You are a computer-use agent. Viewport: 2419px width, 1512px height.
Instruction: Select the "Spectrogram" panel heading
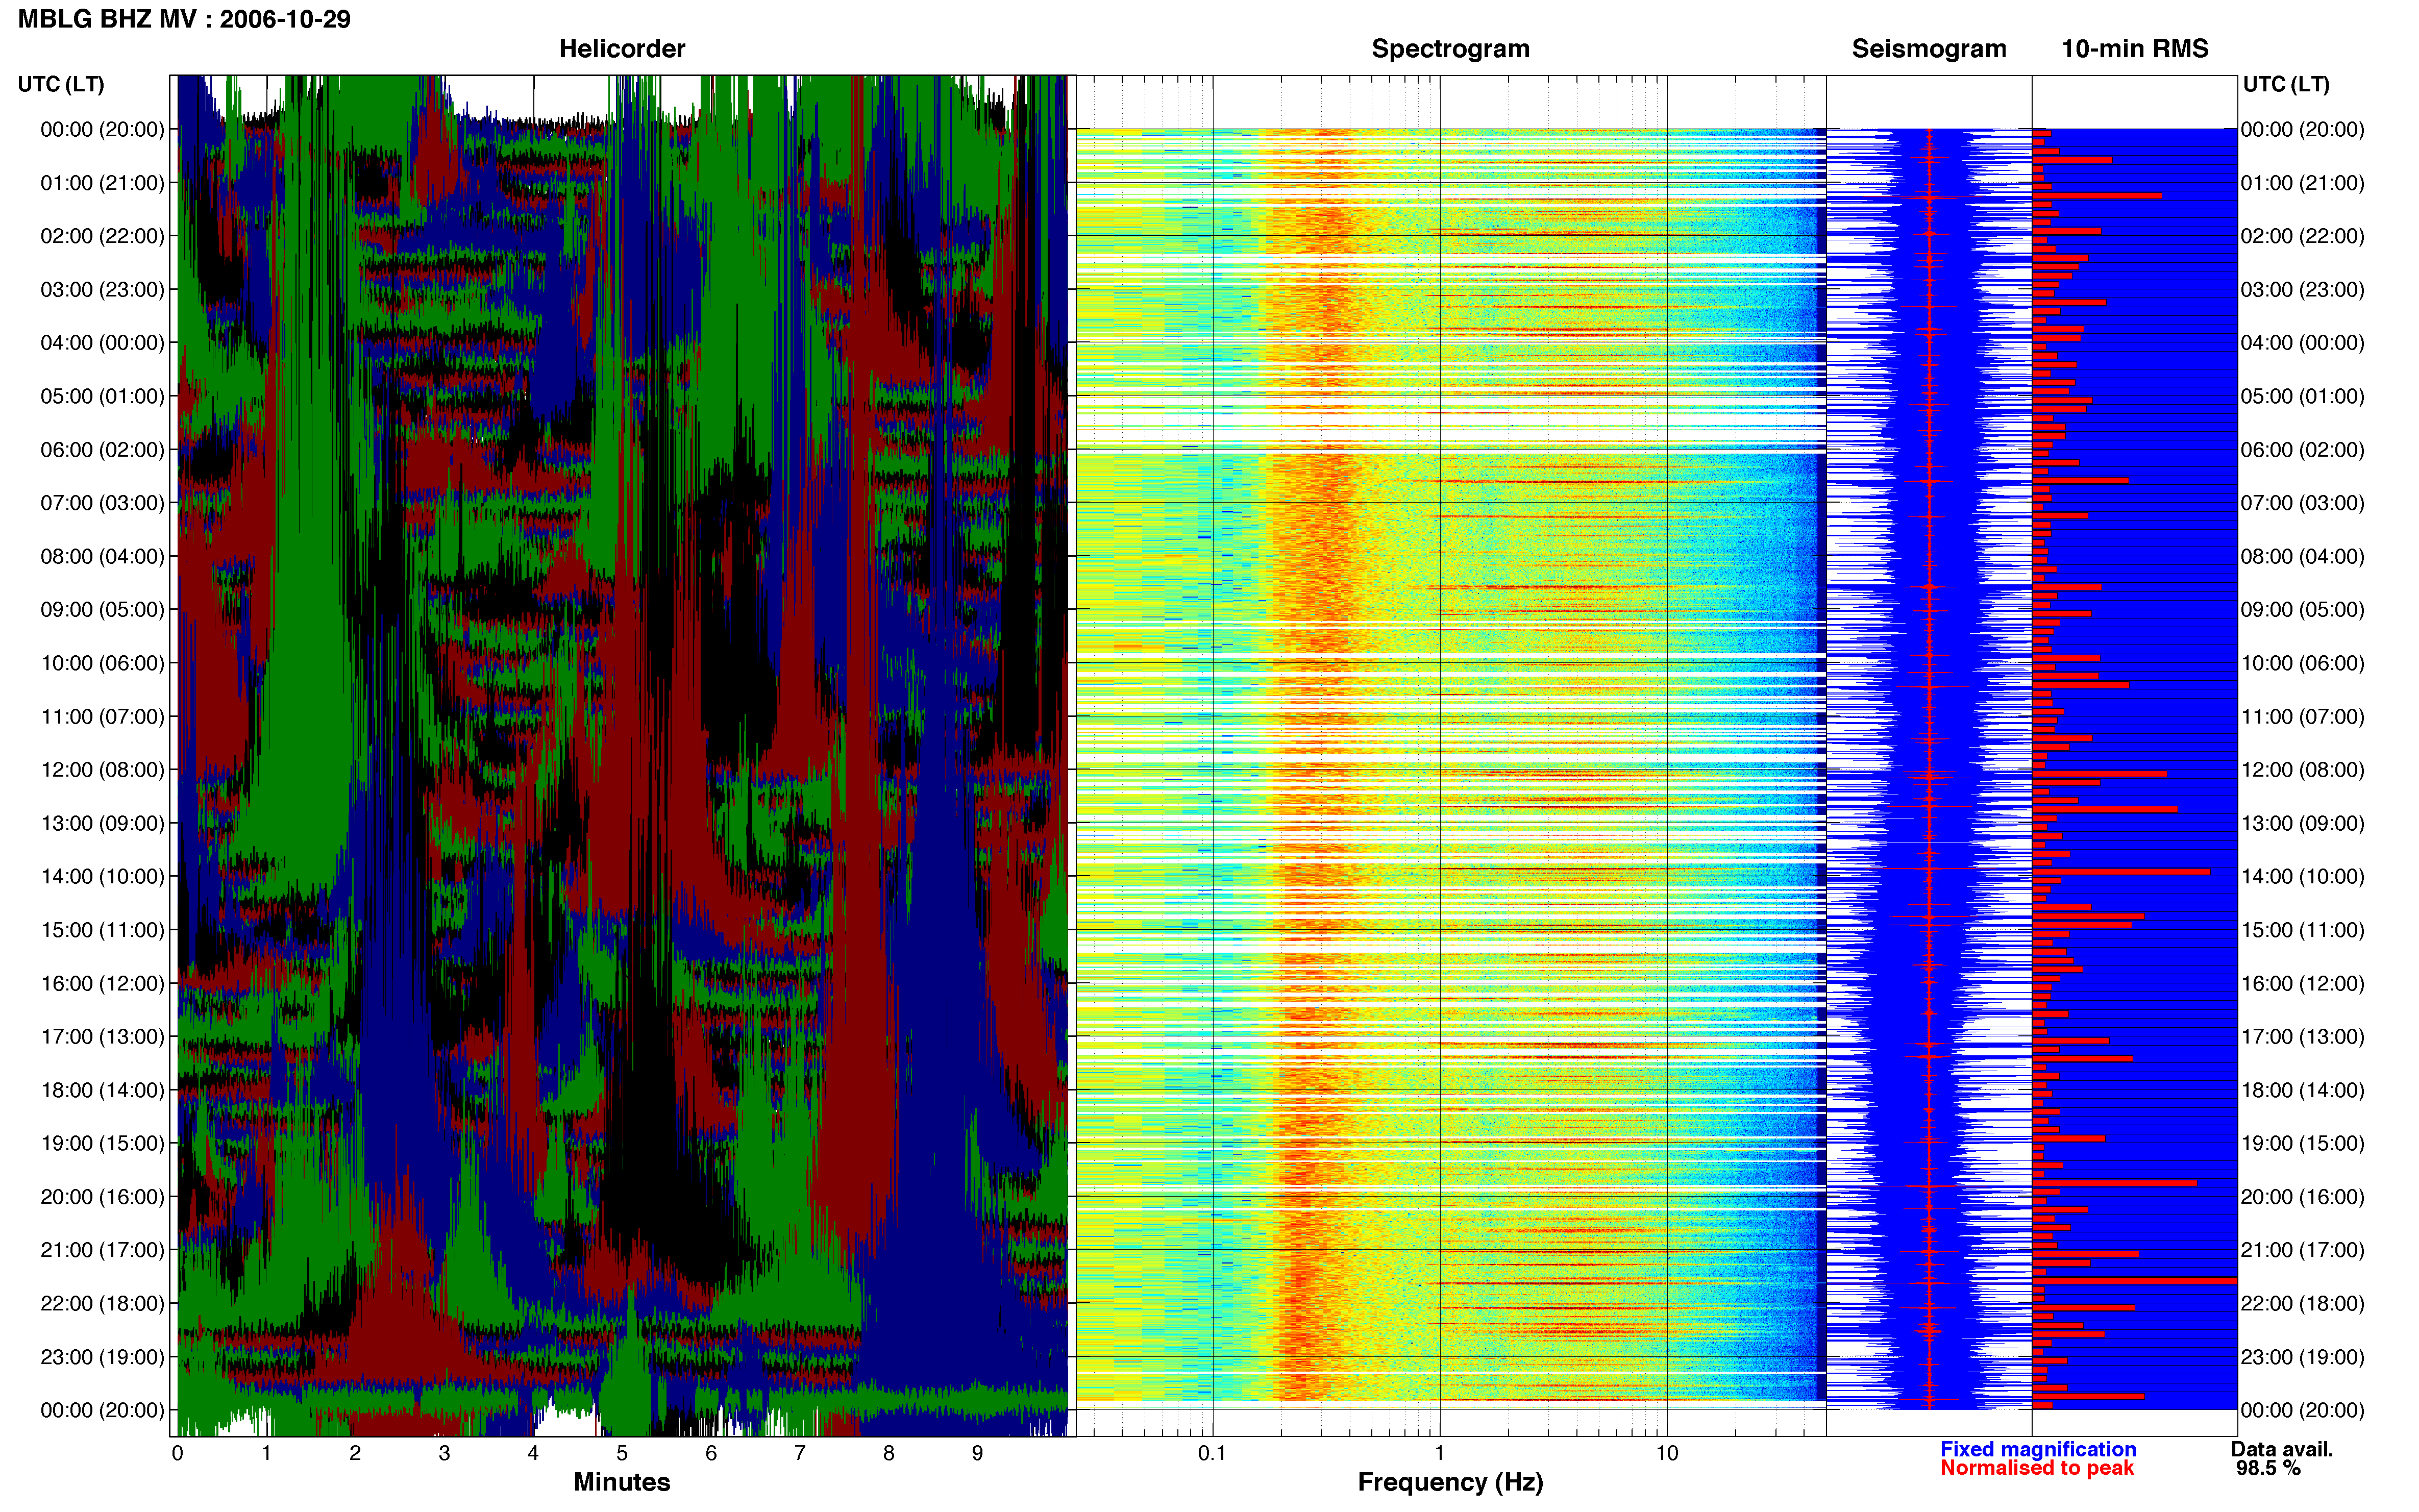pos(1450,49)
